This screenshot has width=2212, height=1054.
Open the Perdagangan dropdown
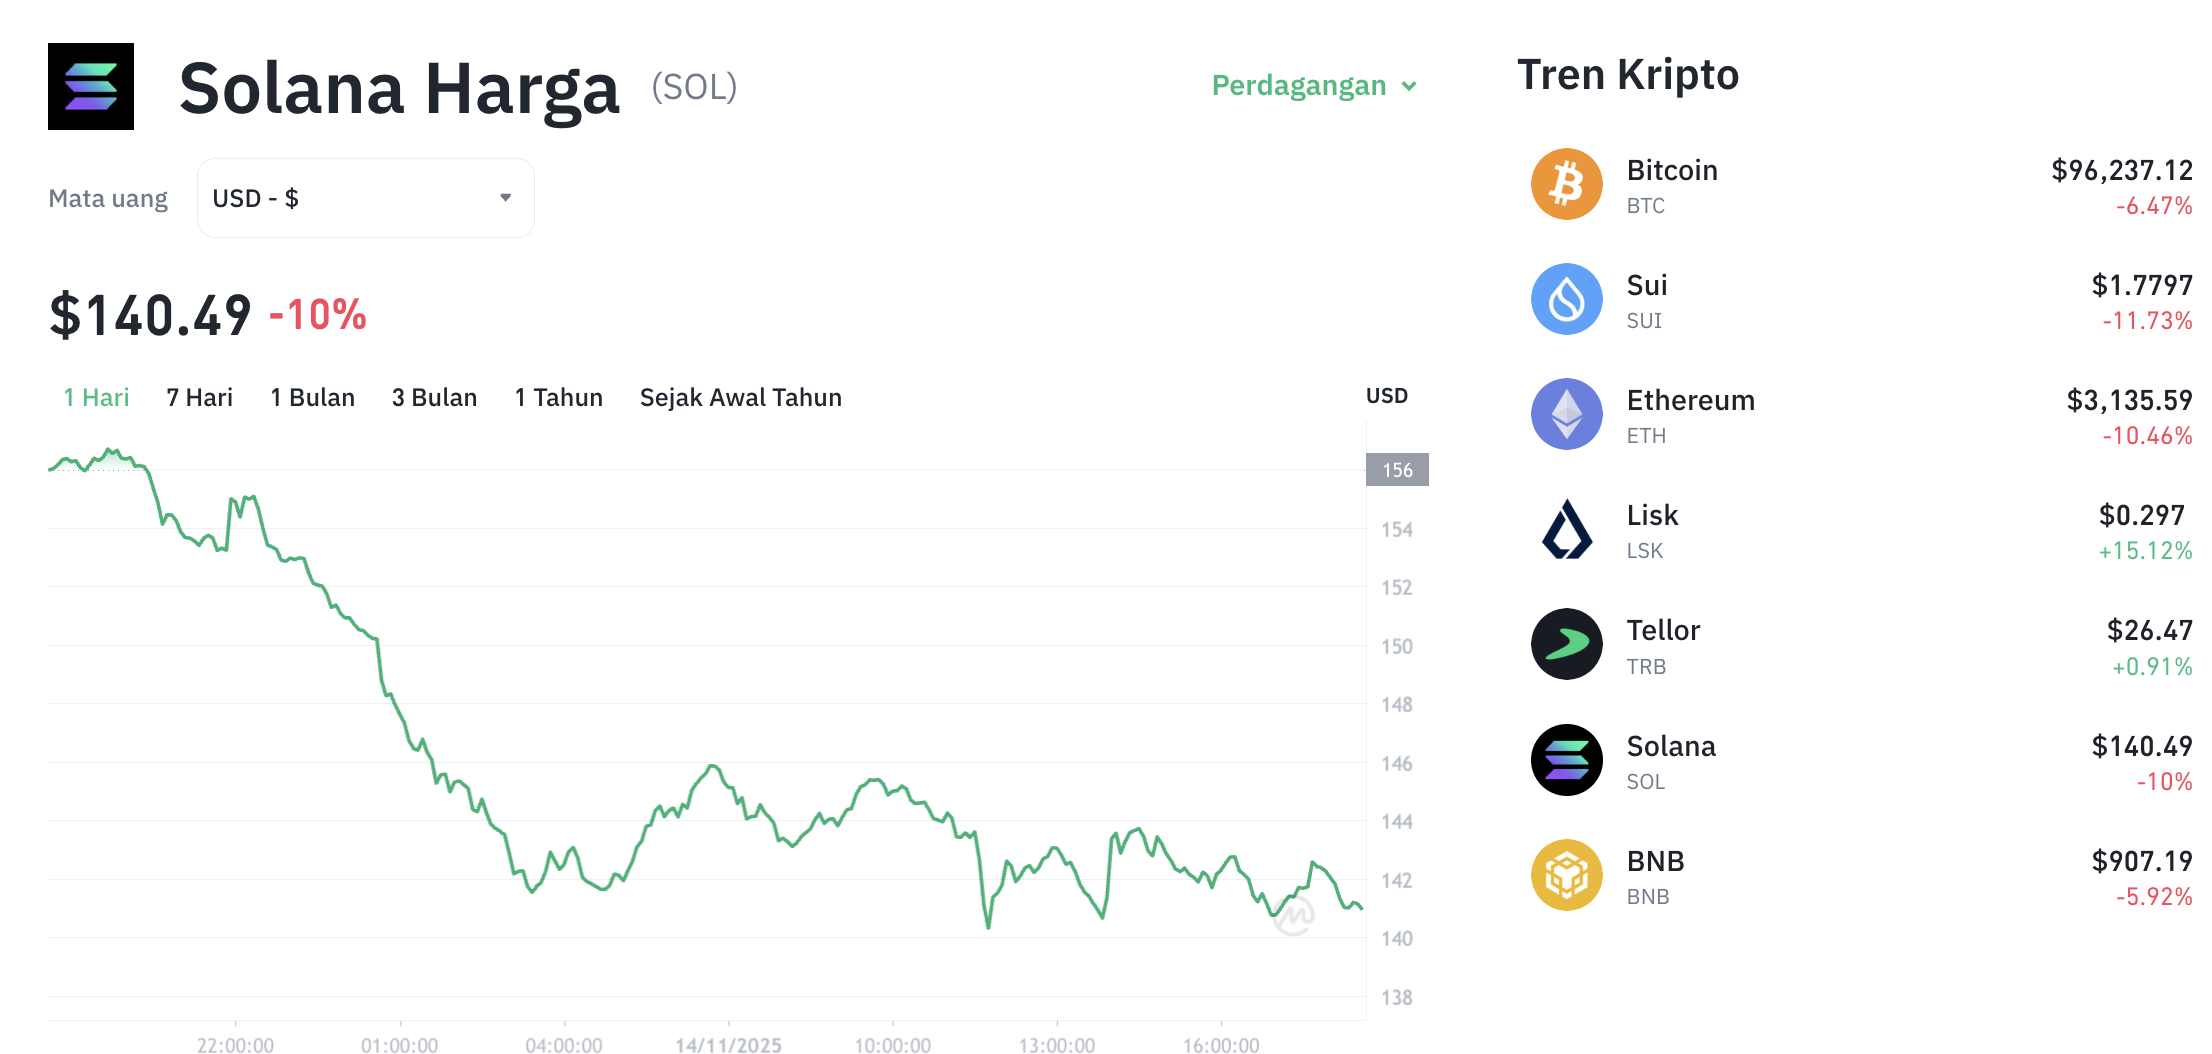pos(1314,86)
